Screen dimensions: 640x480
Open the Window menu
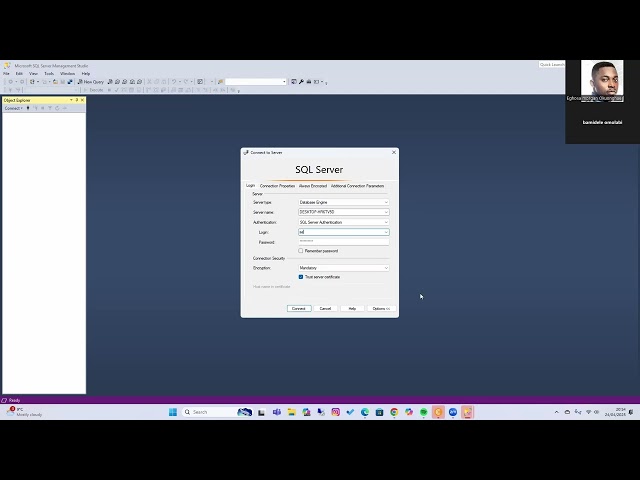[67, 73]
